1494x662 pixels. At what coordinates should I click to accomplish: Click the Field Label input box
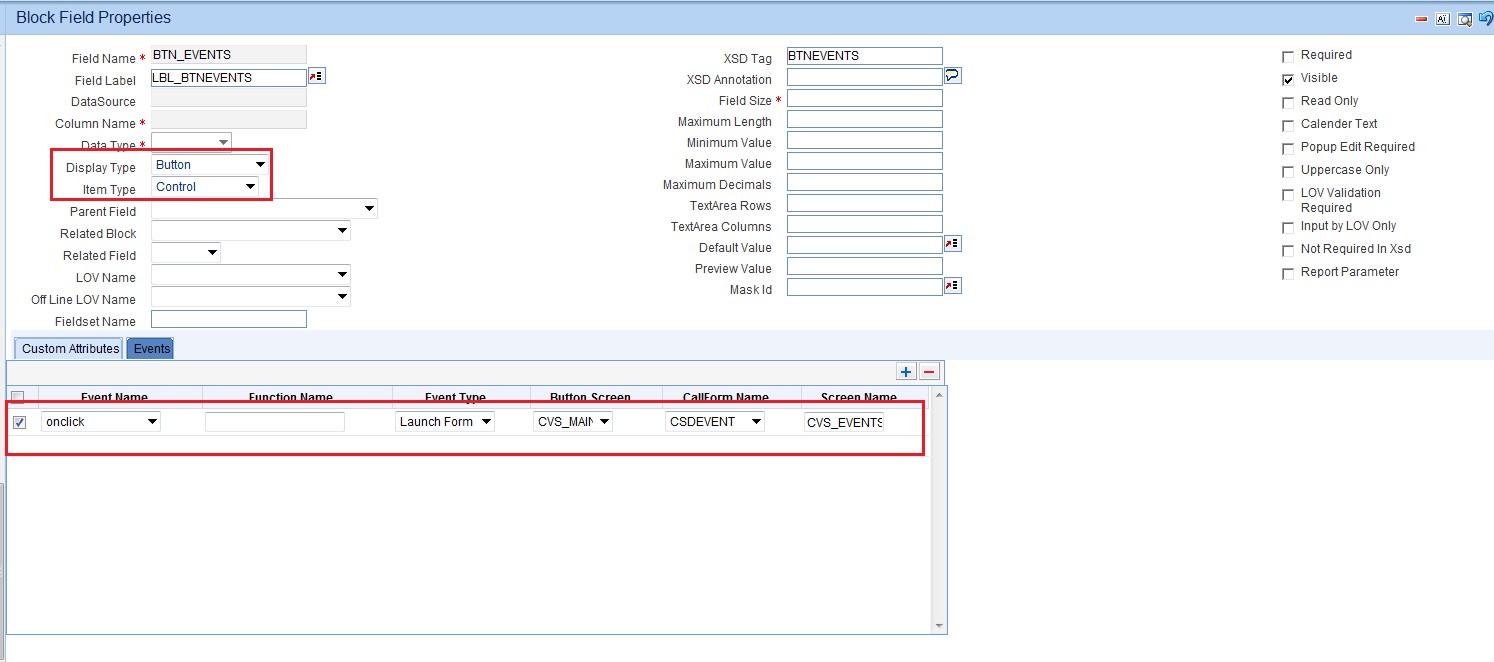click(x=229, y=77)
